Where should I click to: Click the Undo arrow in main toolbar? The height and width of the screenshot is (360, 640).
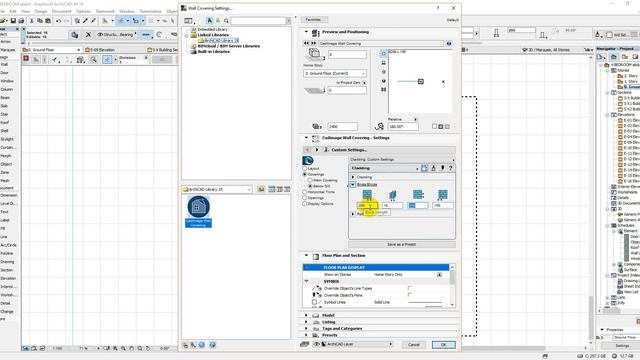59,20
